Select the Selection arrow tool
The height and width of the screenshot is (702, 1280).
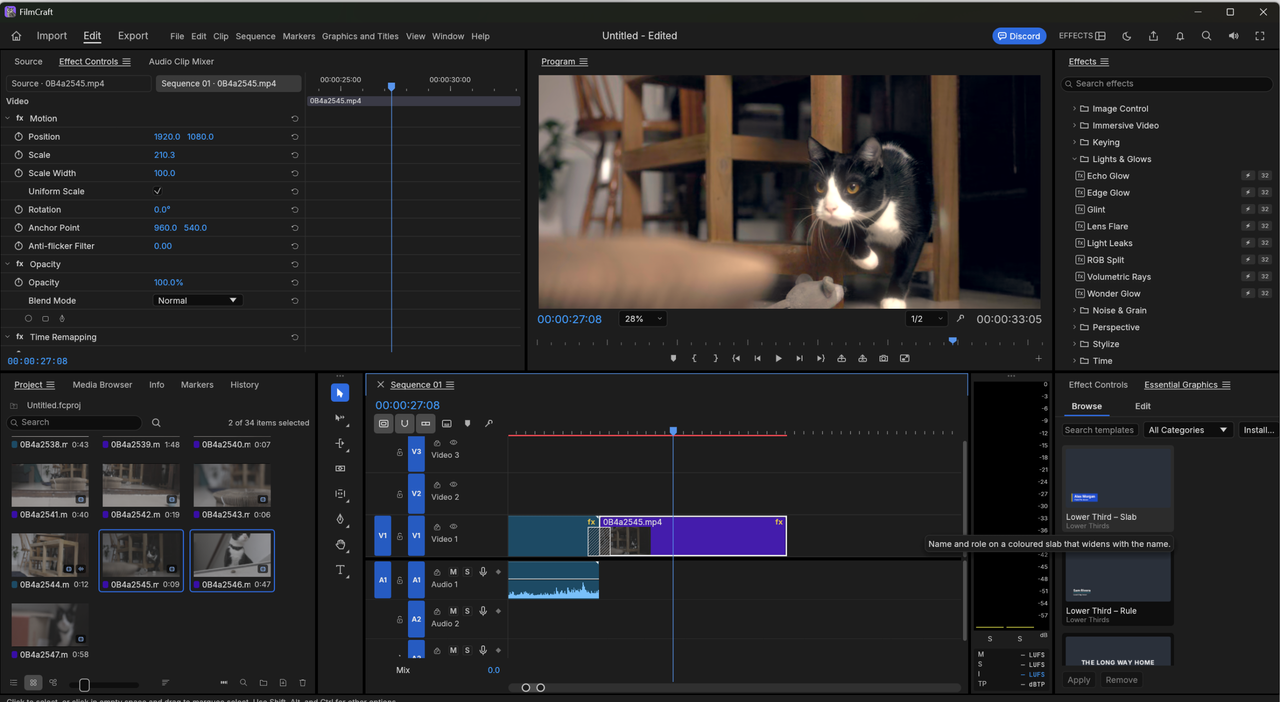[340, 393]
